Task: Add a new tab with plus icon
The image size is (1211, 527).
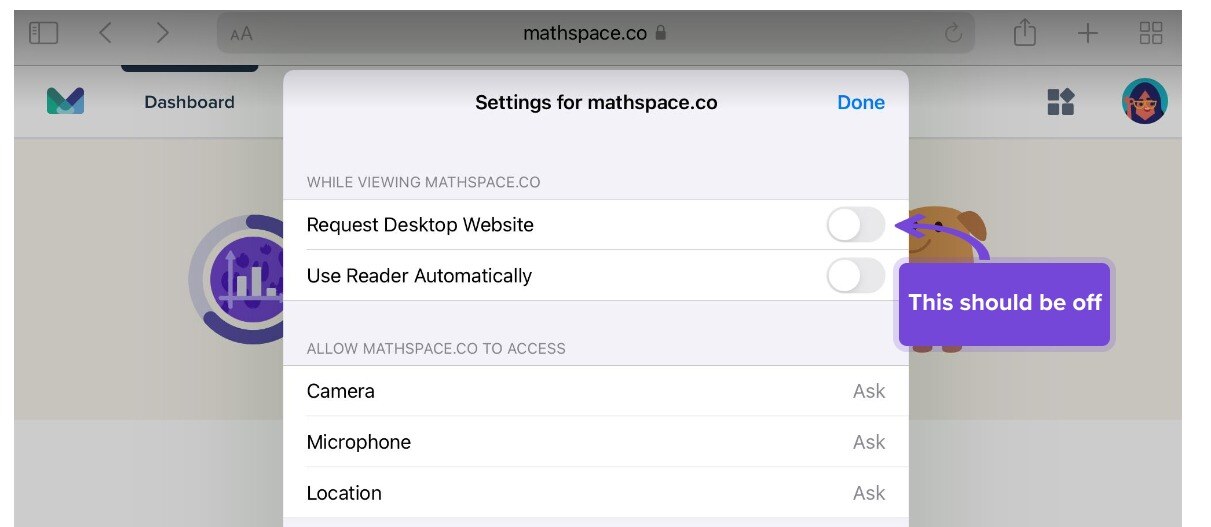Action: [x=1087, y=33]
